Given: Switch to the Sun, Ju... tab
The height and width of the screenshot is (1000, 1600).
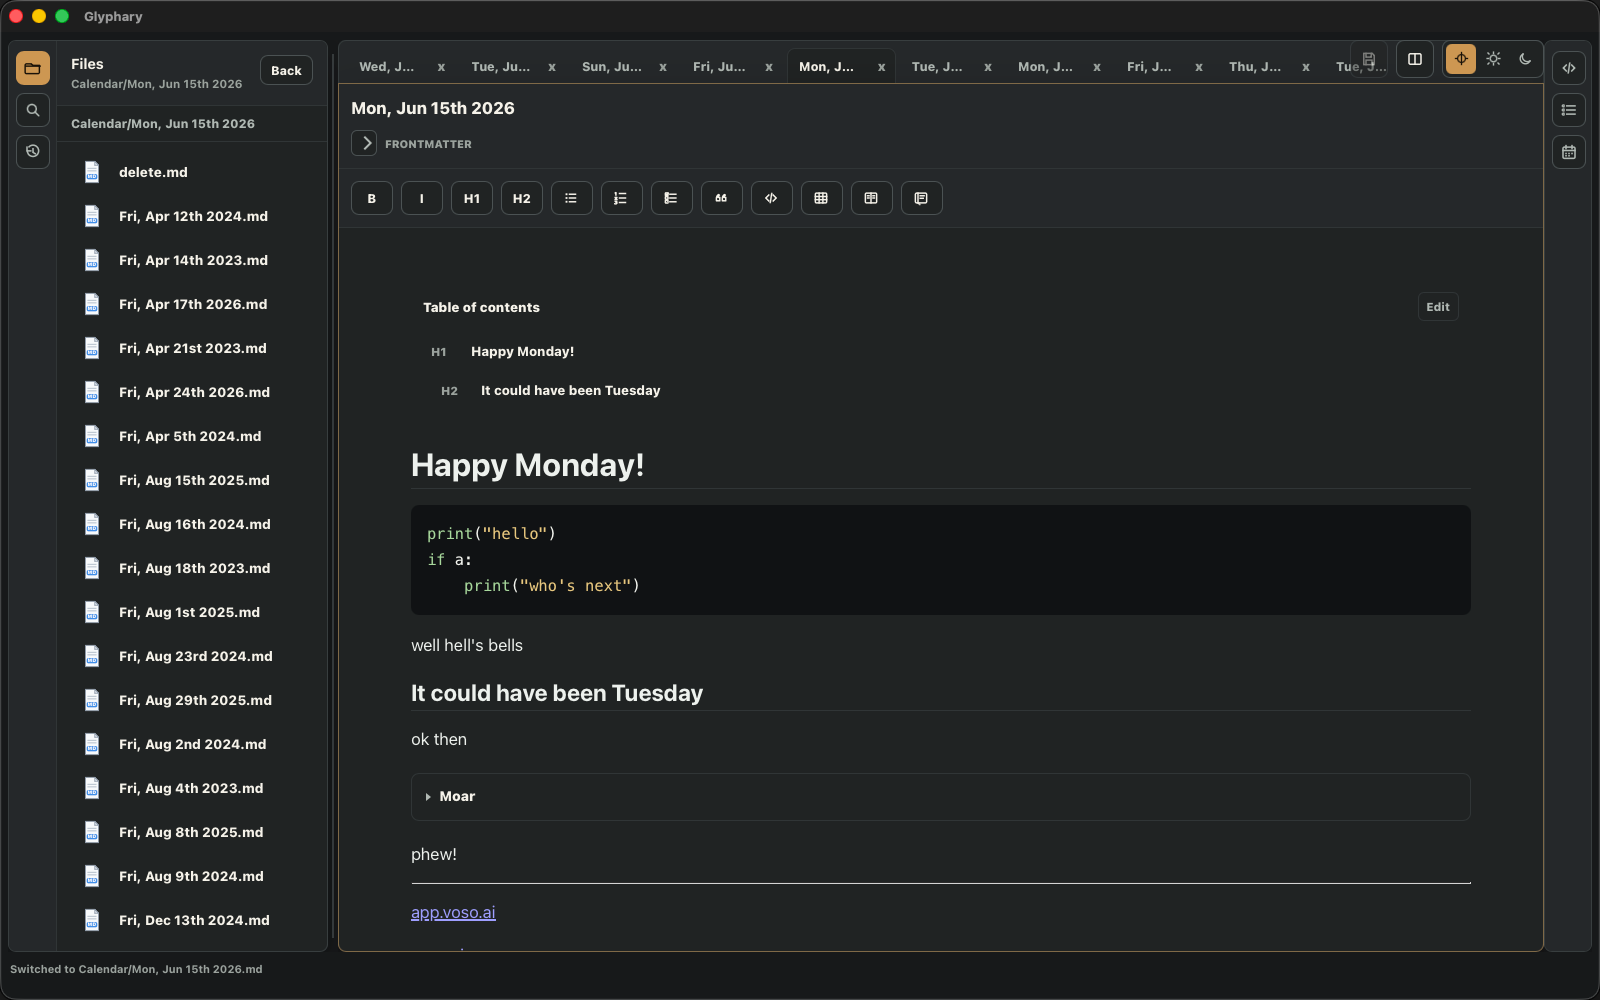Looking at the screenshot, I should pyautogui.click(x=612, y=67).
